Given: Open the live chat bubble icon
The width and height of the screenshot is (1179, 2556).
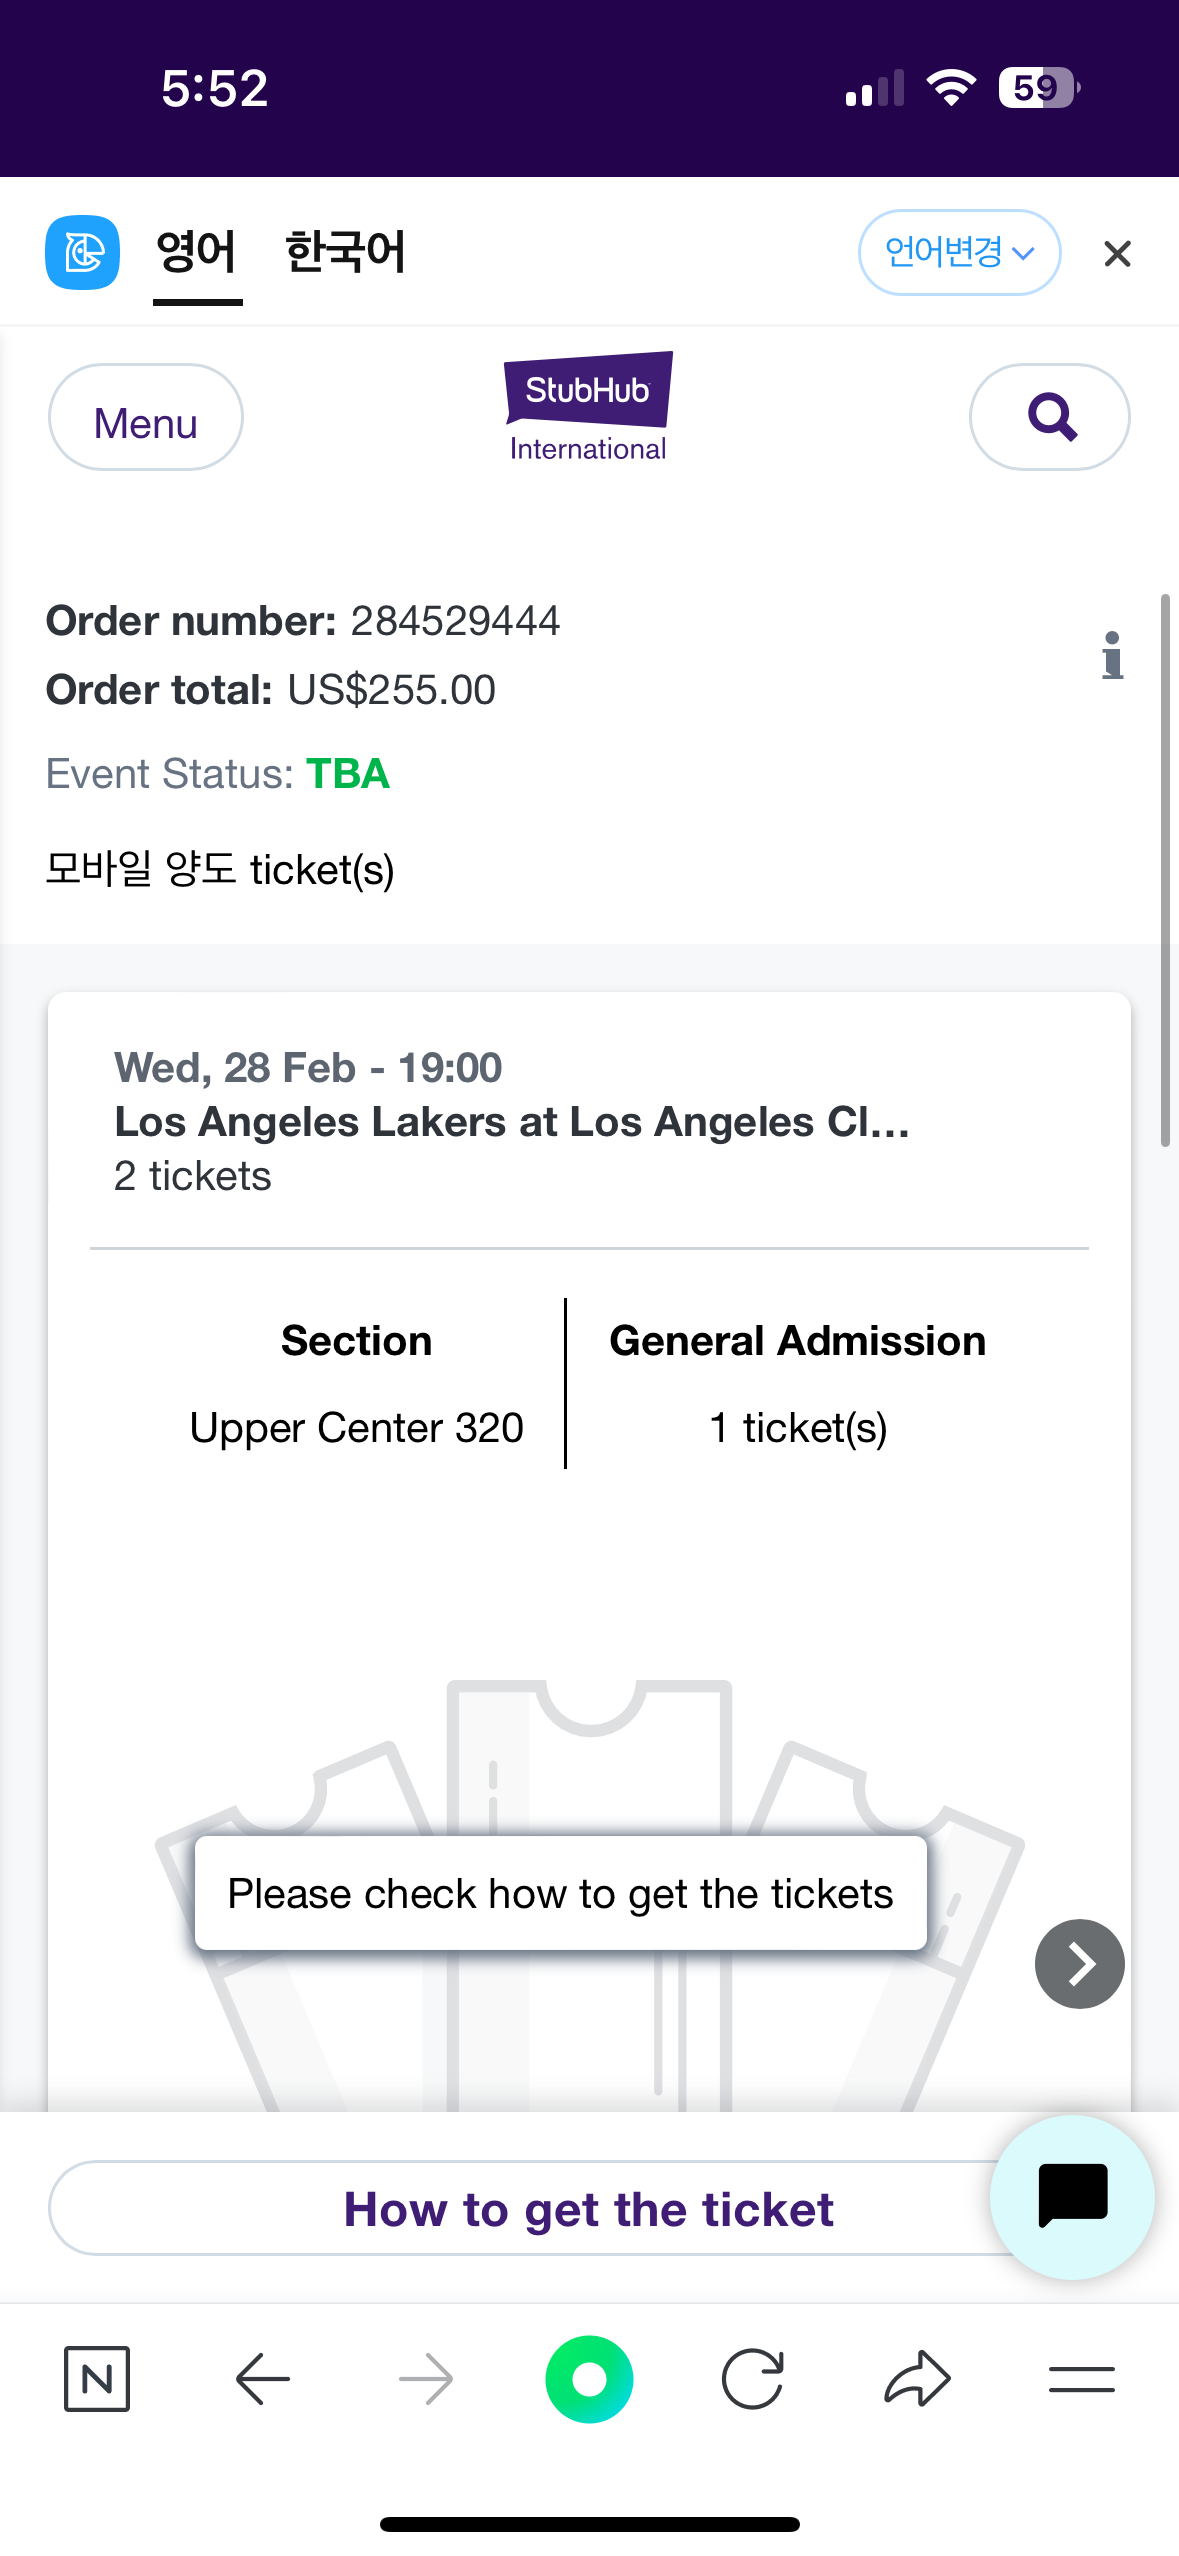Looking at the screenshot, I should (x=1072, y=2196).
